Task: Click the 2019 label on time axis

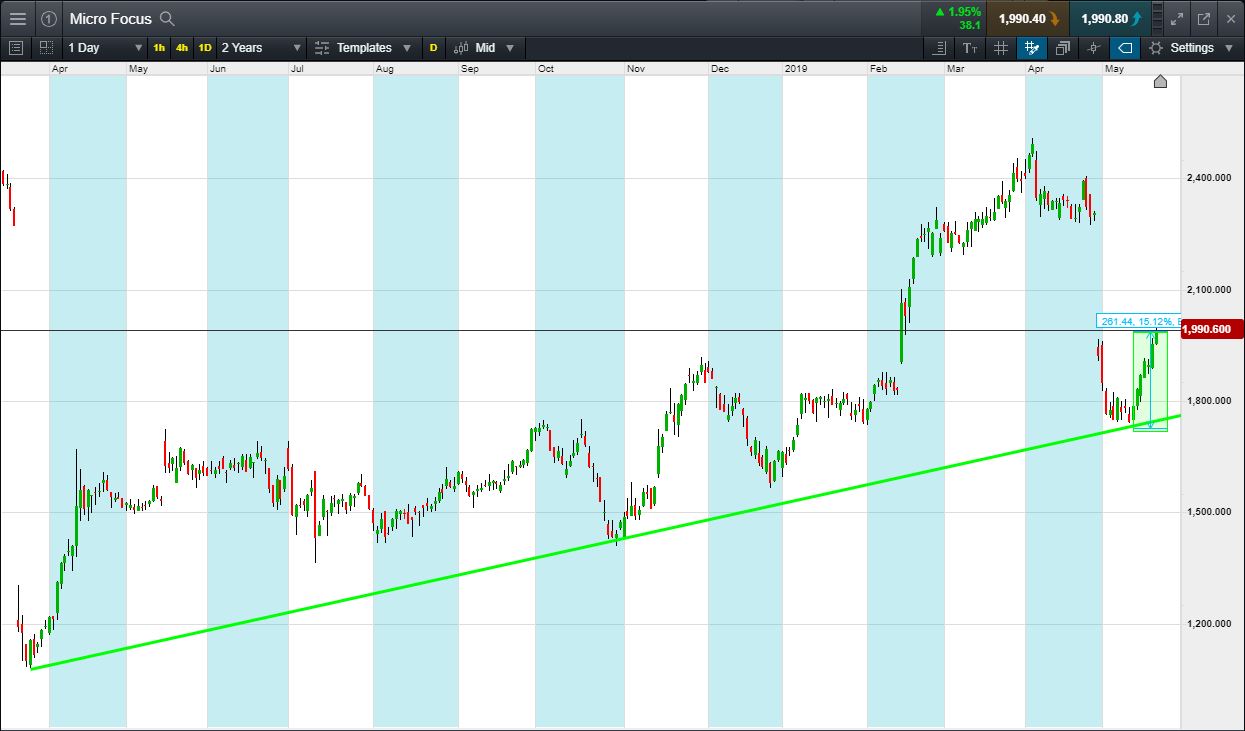Action: pos(797,68)
